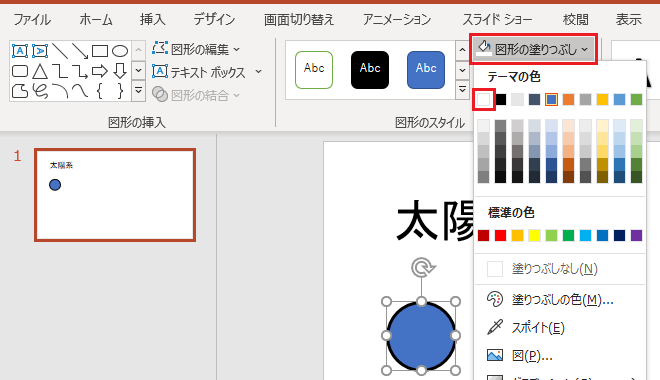Image resolution: width=660 pixels, height=380 pixels.
Task: Click the paint bucket icon of 図形の塗りつぶし
Action: coord(484,48)
